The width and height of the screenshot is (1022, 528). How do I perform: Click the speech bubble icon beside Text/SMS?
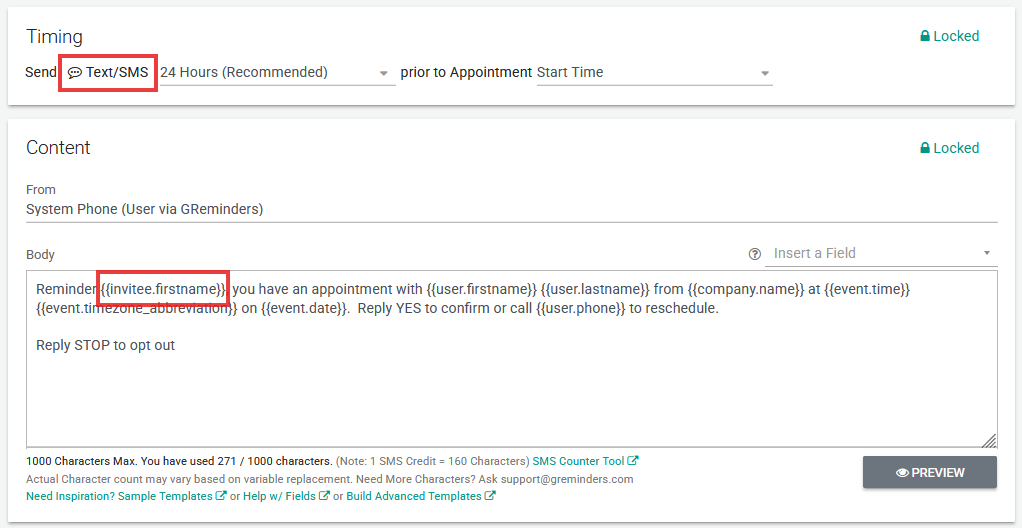tap(75, 73)
